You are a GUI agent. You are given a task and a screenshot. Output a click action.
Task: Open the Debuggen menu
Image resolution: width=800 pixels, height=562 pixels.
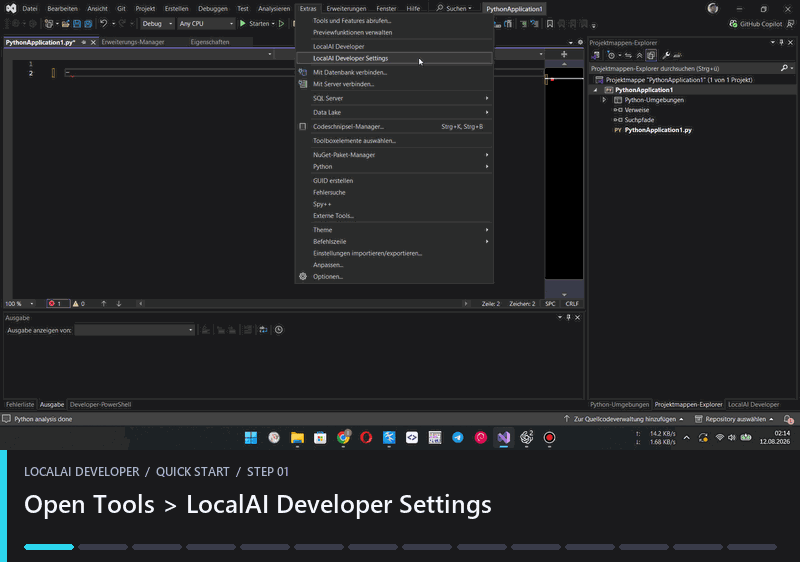pos(213,9)
